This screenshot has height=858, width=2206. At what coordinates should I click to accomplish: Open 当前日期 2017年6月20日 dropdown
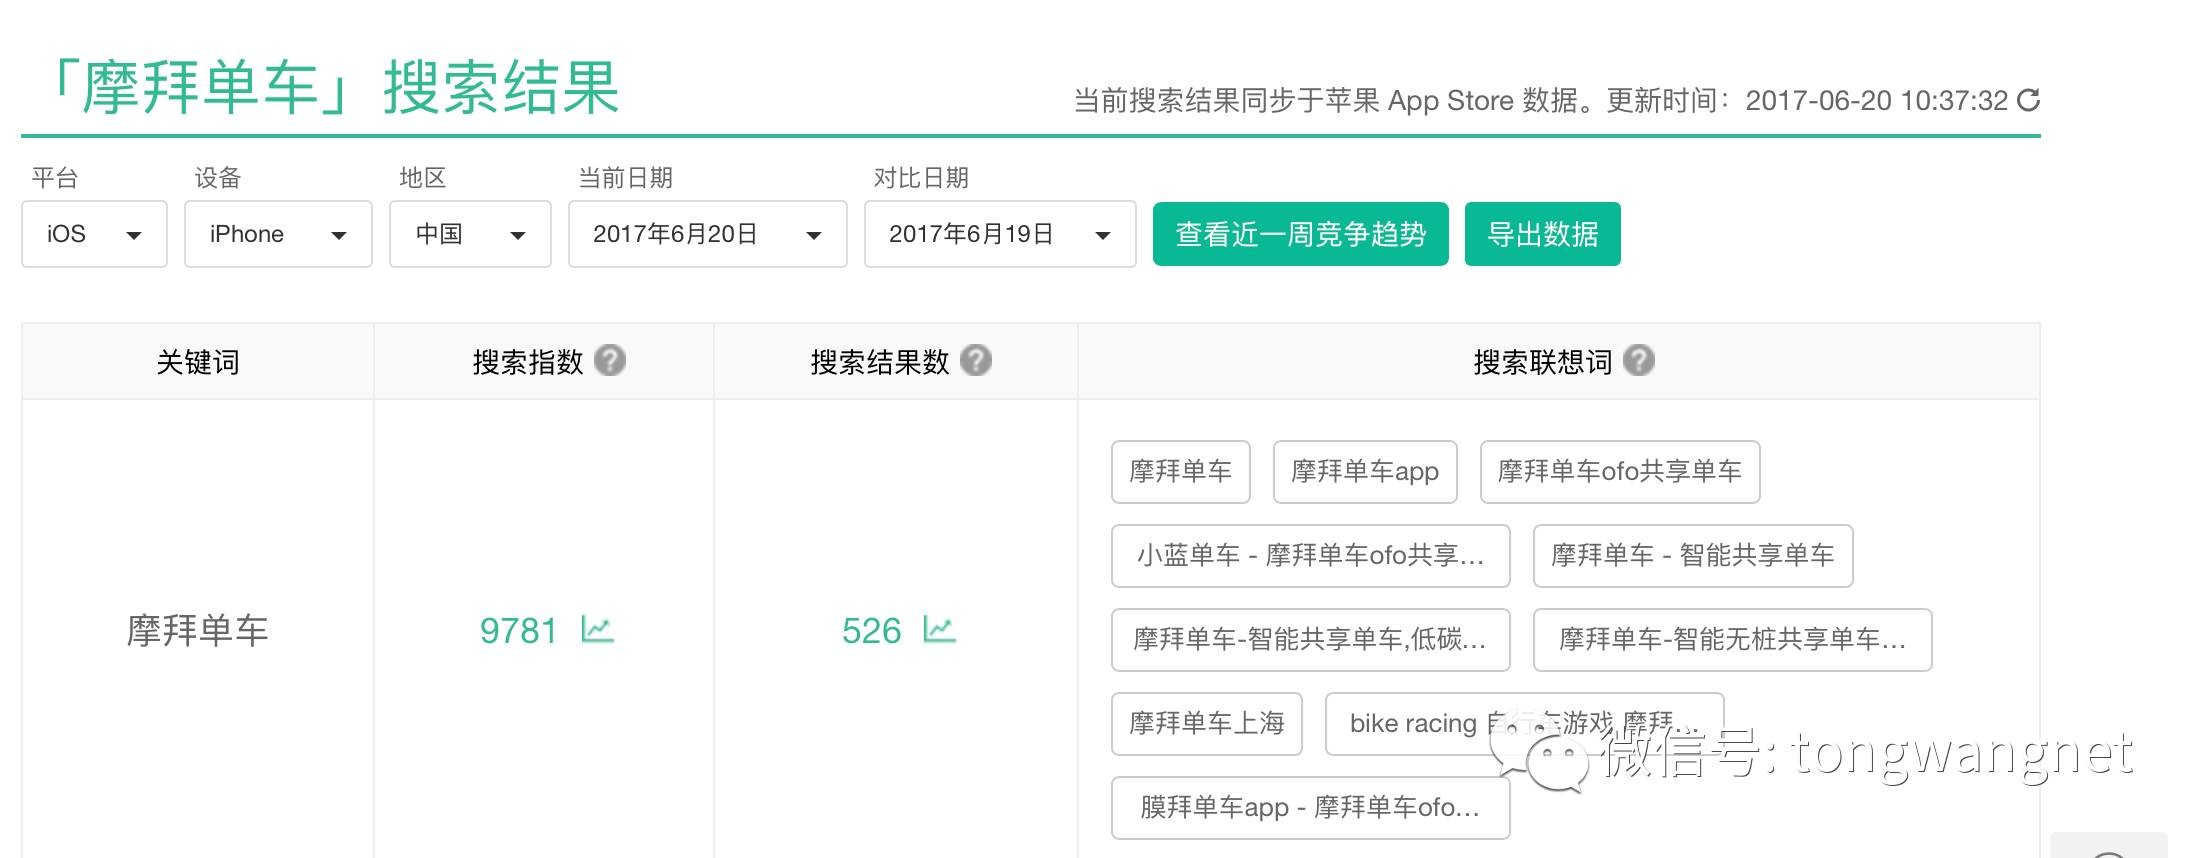pos(708,234)
